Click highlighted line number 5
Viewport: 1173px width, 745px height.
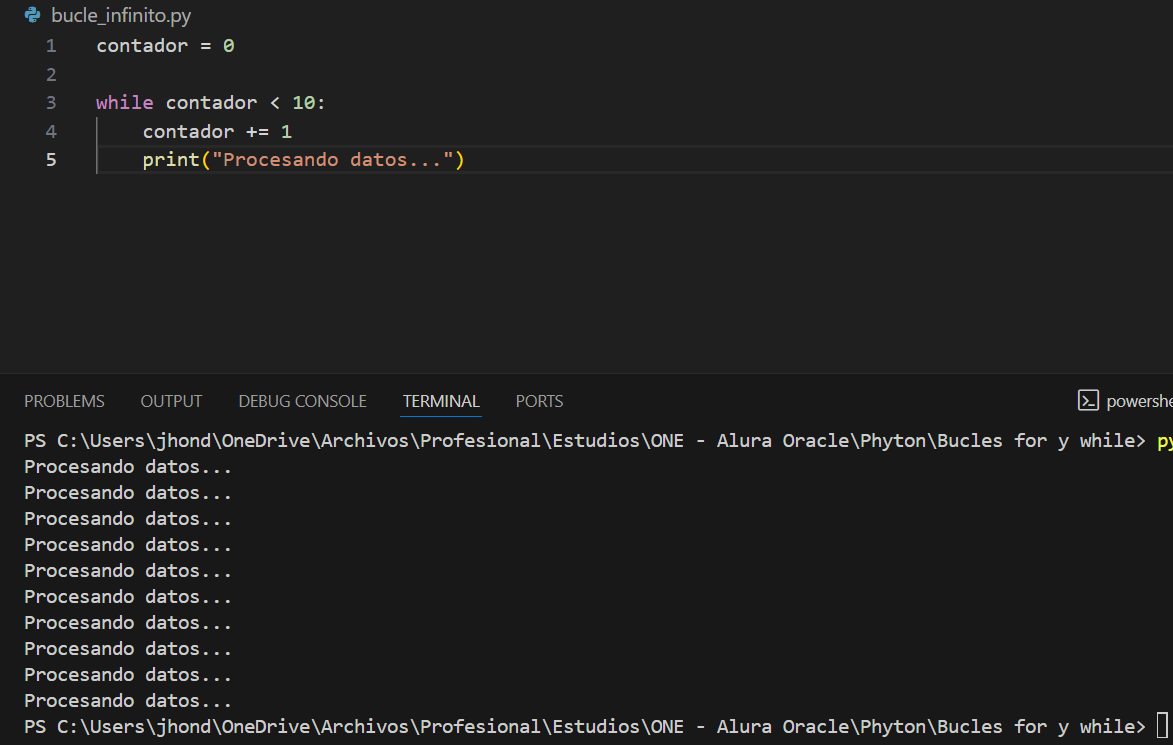(x=50, y=160)
